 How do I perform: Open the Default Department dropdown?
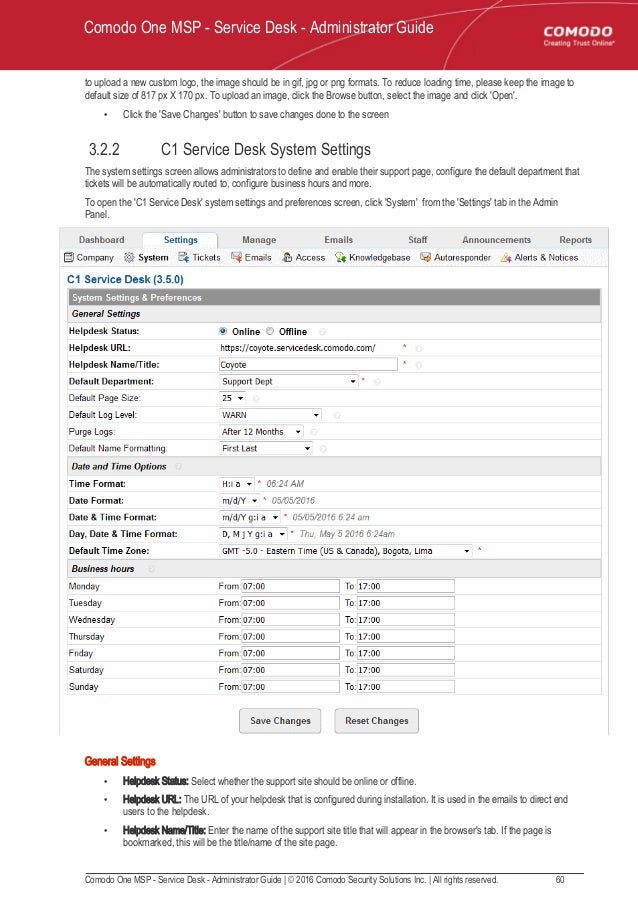pyautogui.click(x=288, y=381)
